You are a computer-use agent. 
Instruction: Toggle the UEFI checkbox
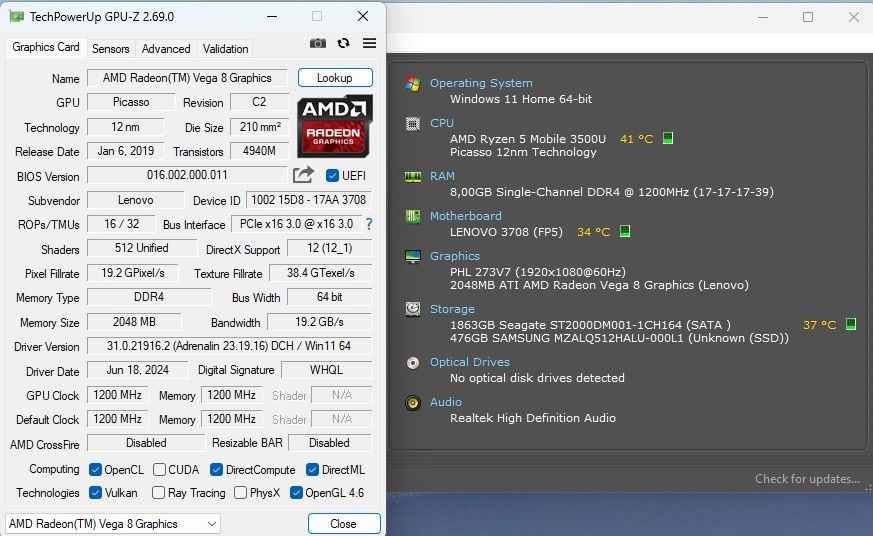tap(332, 176)
